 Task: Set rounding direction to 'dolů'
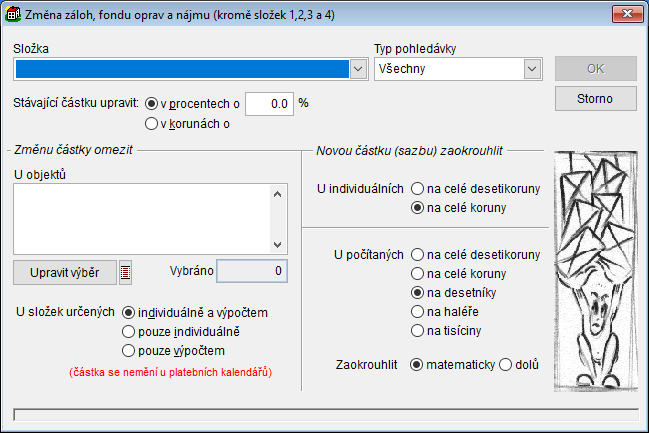505,364
